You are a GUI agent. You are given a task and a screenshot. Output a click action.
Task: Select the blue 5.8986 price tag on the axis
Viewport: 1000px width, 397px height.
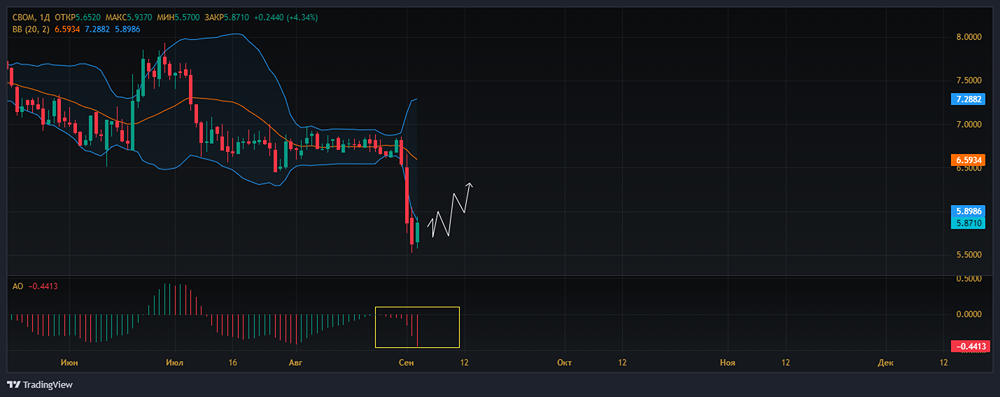pyautogui.click(x=967, y=210)
